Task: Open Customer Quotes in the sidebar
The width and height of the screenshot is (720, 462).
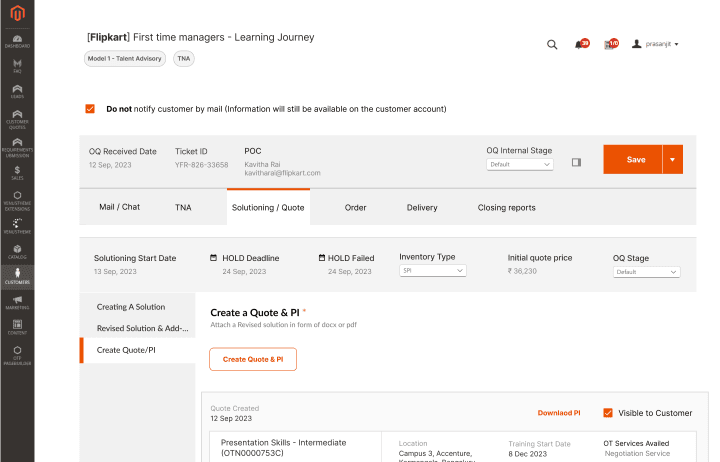Action: click(x=17, y=119)
